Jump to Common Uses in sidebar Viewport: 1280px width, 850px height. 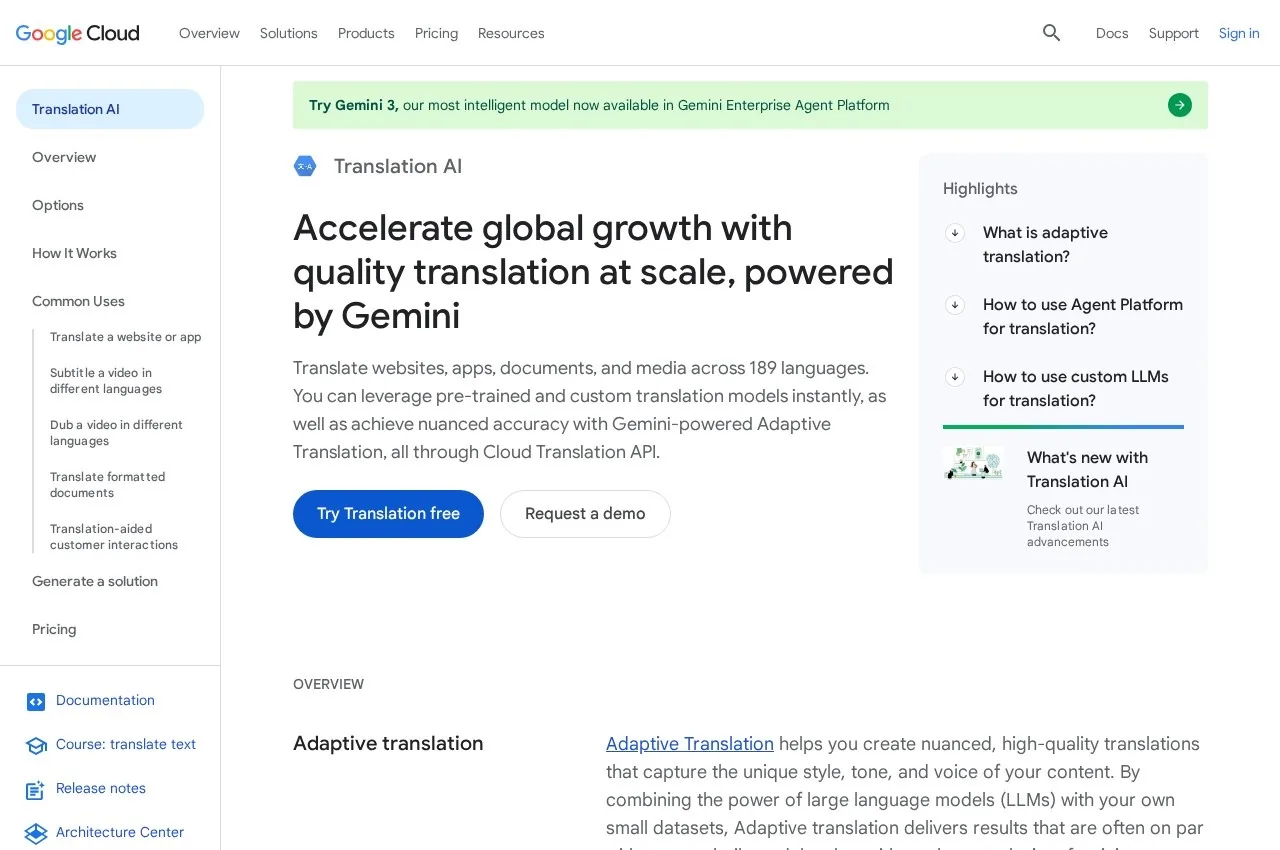[x=78, y=301]
